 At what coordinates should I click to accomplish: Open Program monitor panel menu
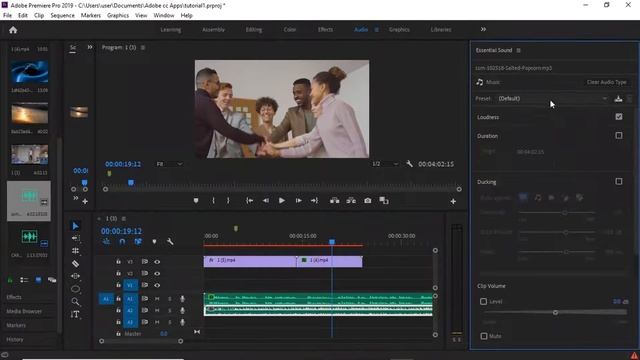pos(143,47)
